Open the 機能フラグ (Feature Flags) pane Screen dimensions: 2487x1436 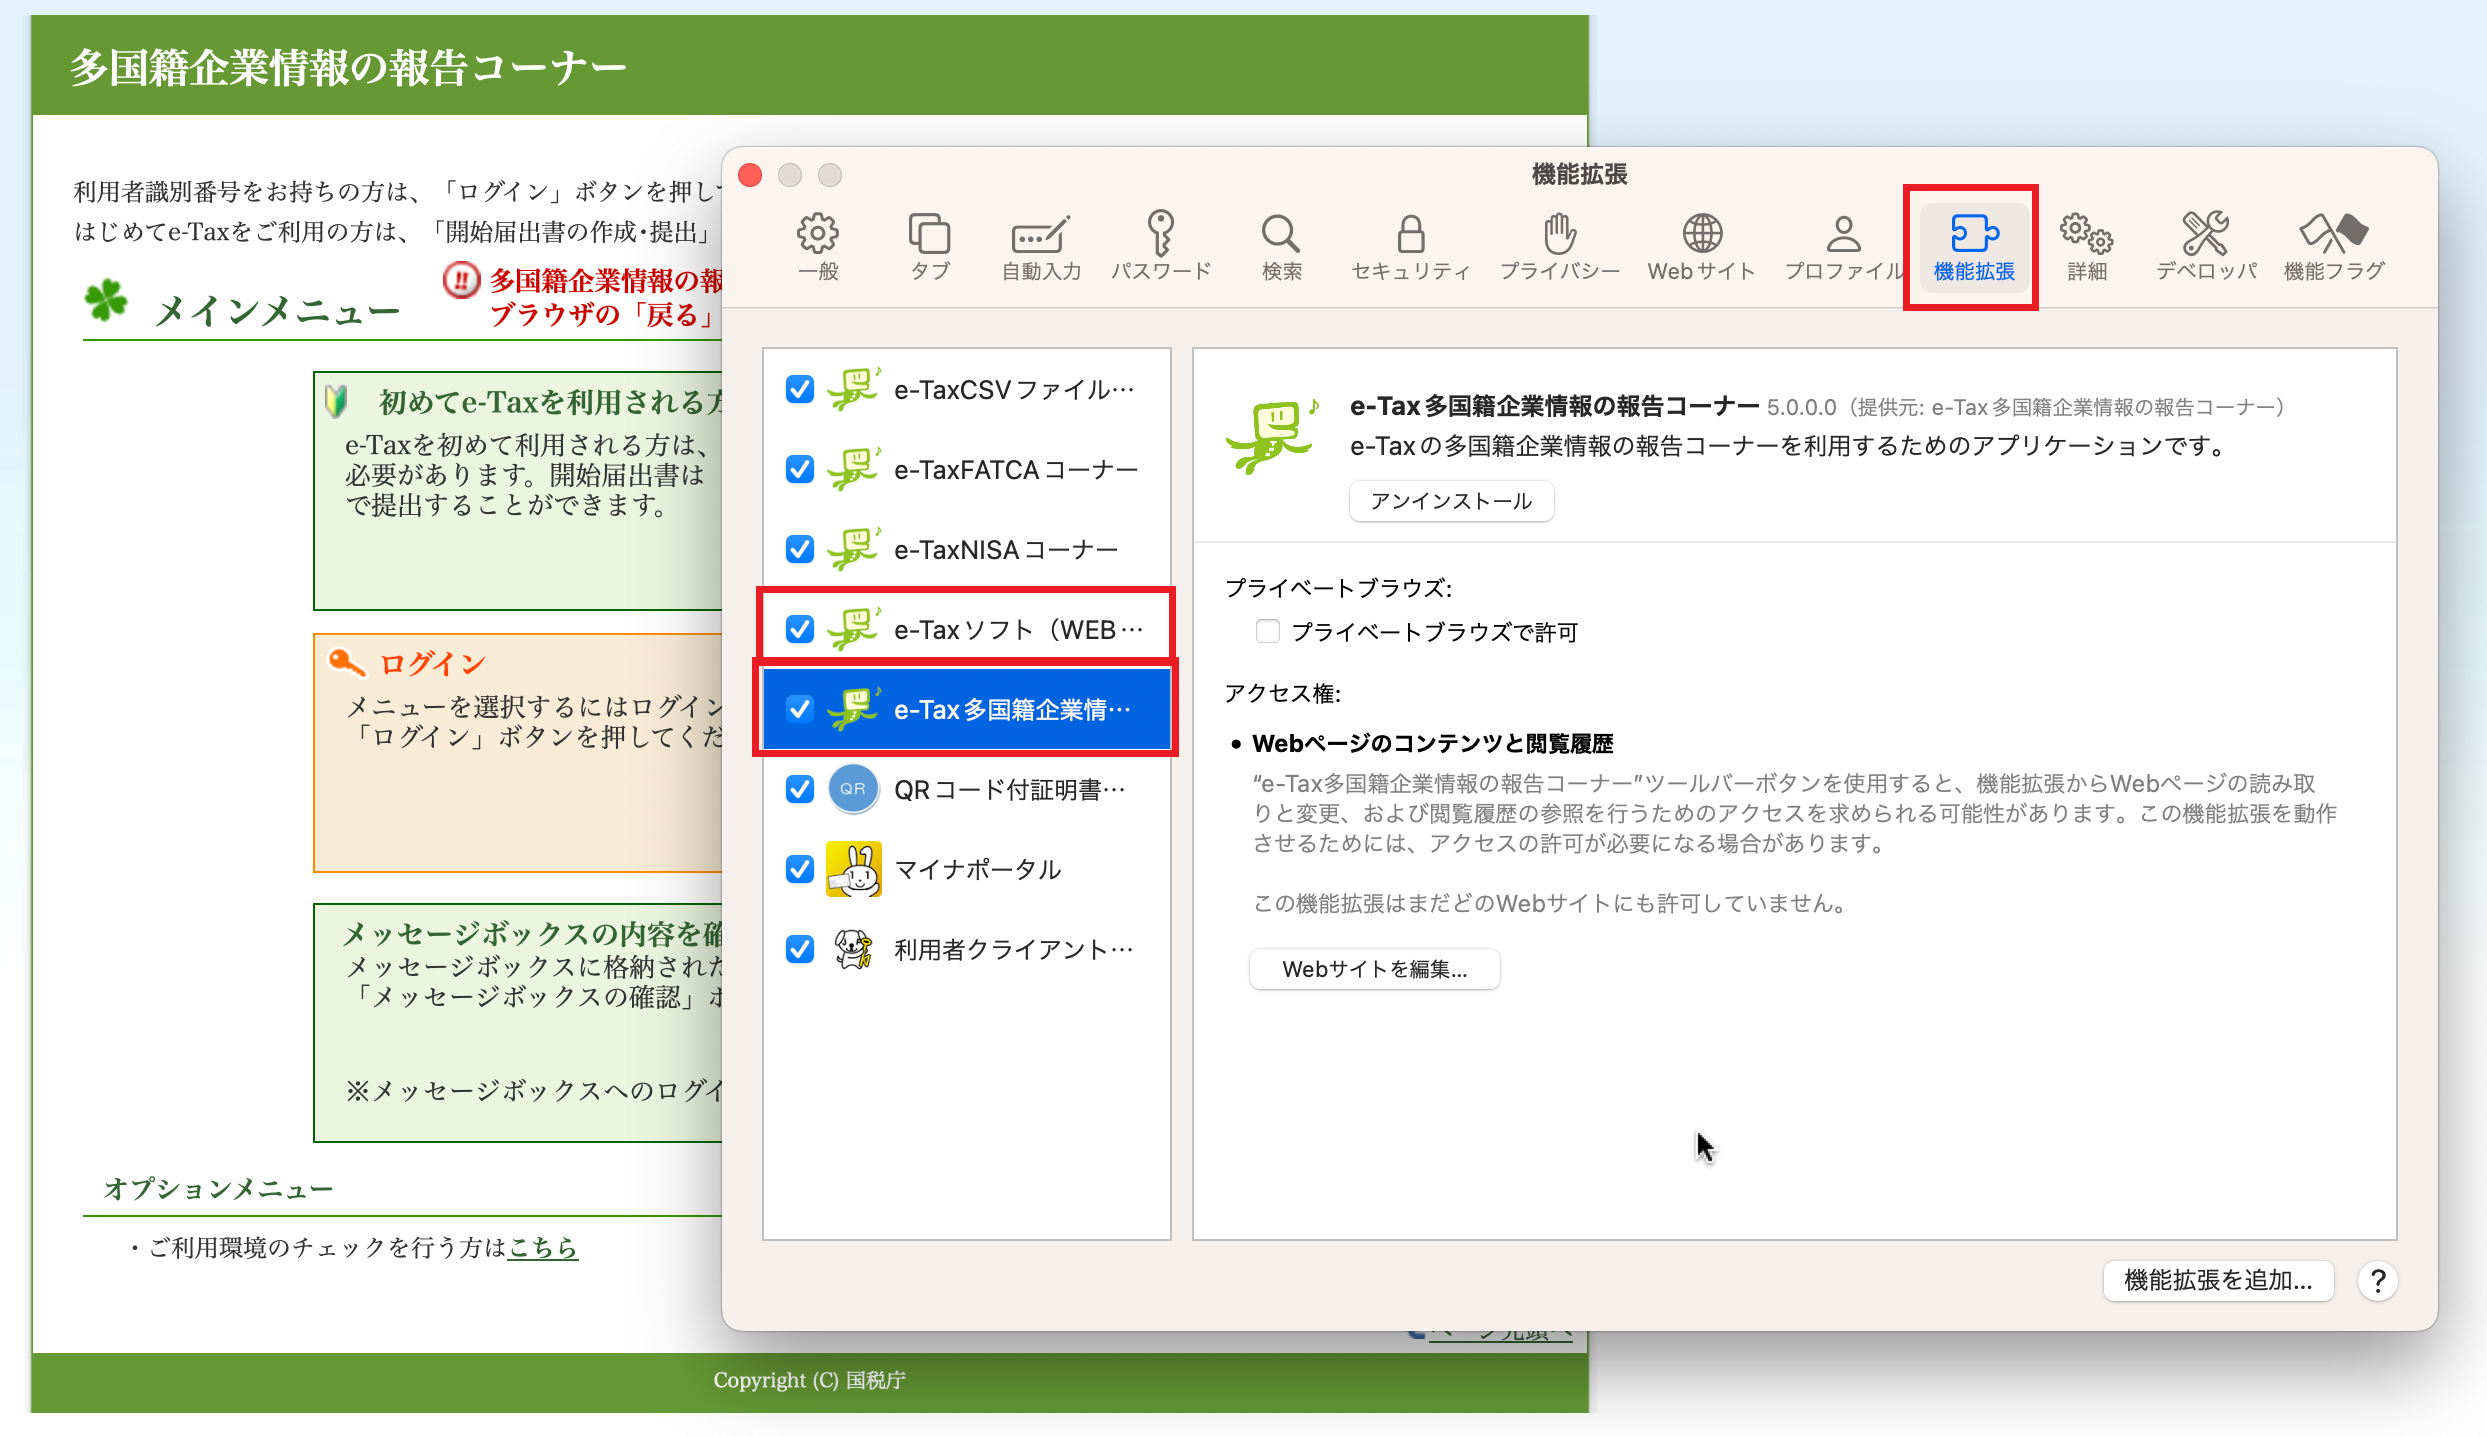click(x=2334, y=246)
